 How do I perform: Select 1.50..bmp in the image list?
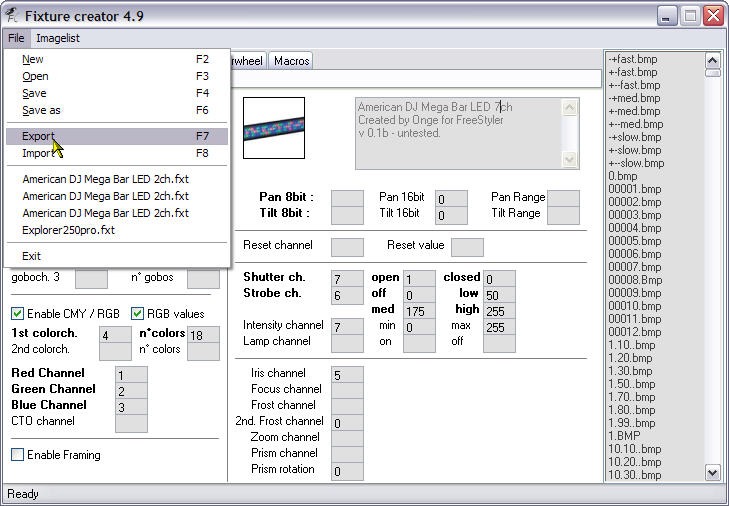point(631,384)
